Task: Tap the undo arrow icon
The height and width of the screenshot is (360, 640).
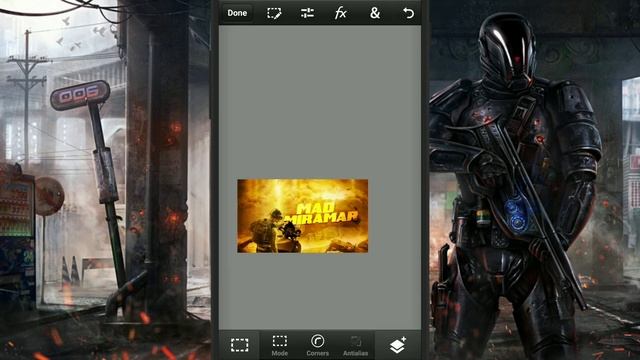Action: (x=408, y=13)
